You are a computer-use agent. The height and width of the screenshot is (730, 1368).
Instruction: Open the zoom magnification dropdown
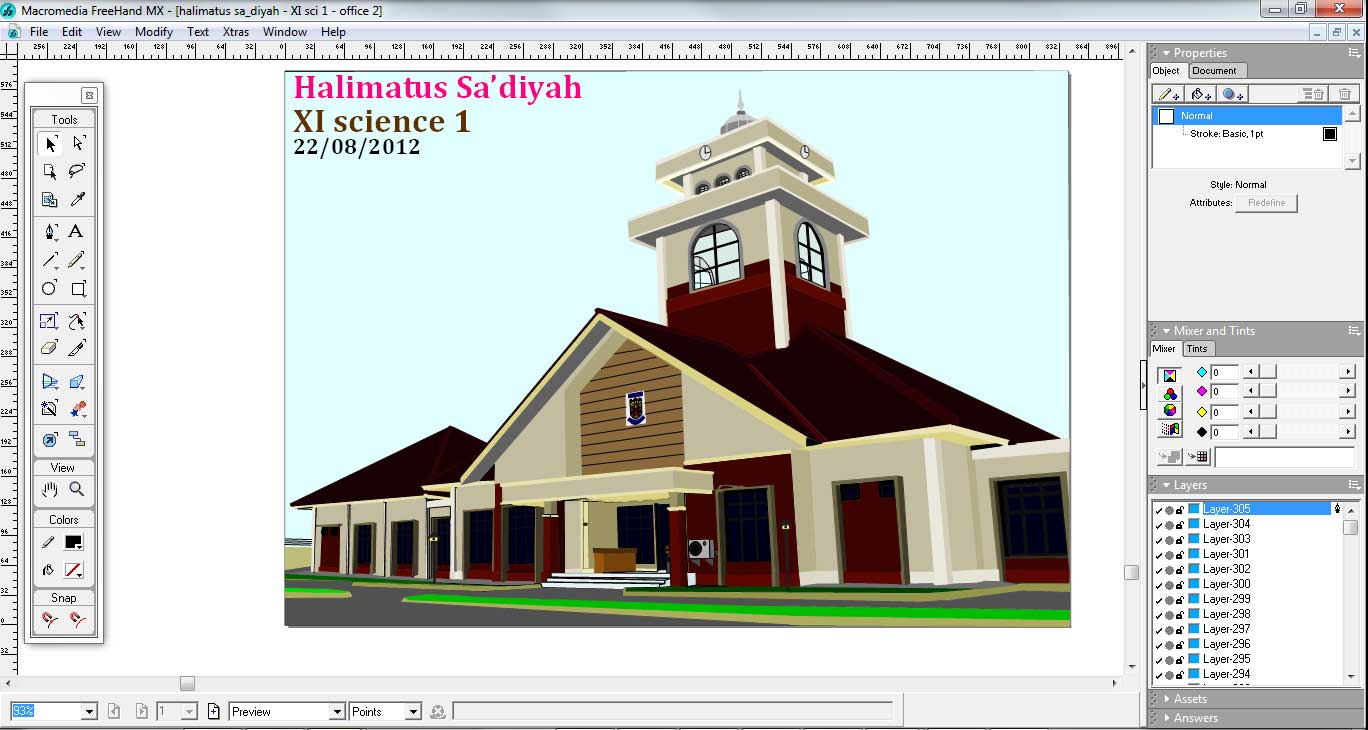[89, 712]
